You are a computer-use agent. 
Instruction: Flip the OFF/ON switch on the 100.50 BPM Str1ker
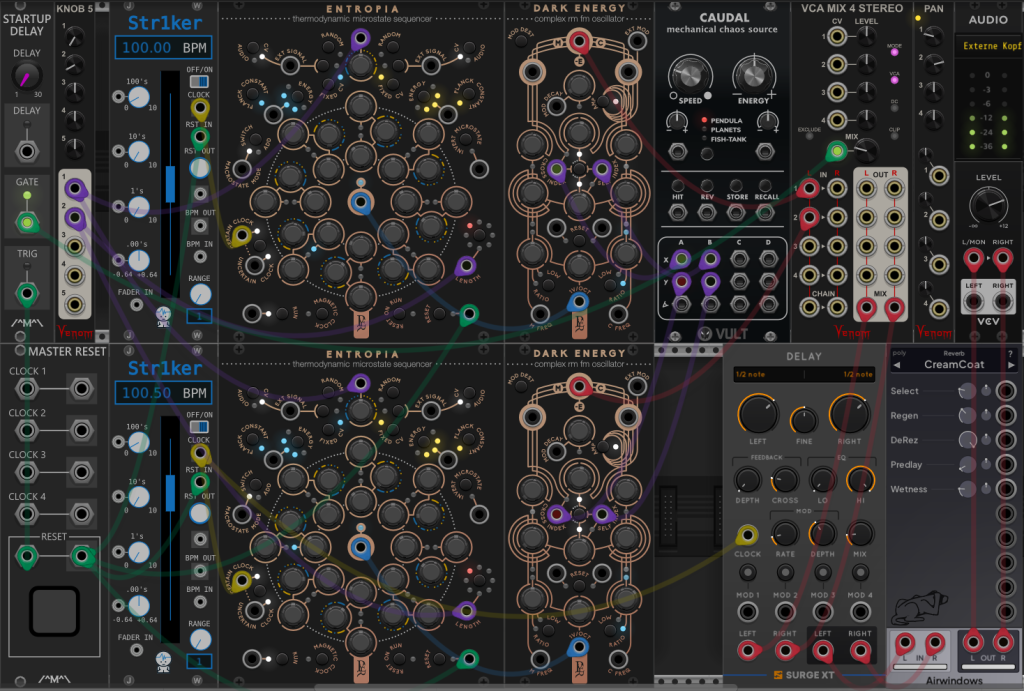click(199, 426)
